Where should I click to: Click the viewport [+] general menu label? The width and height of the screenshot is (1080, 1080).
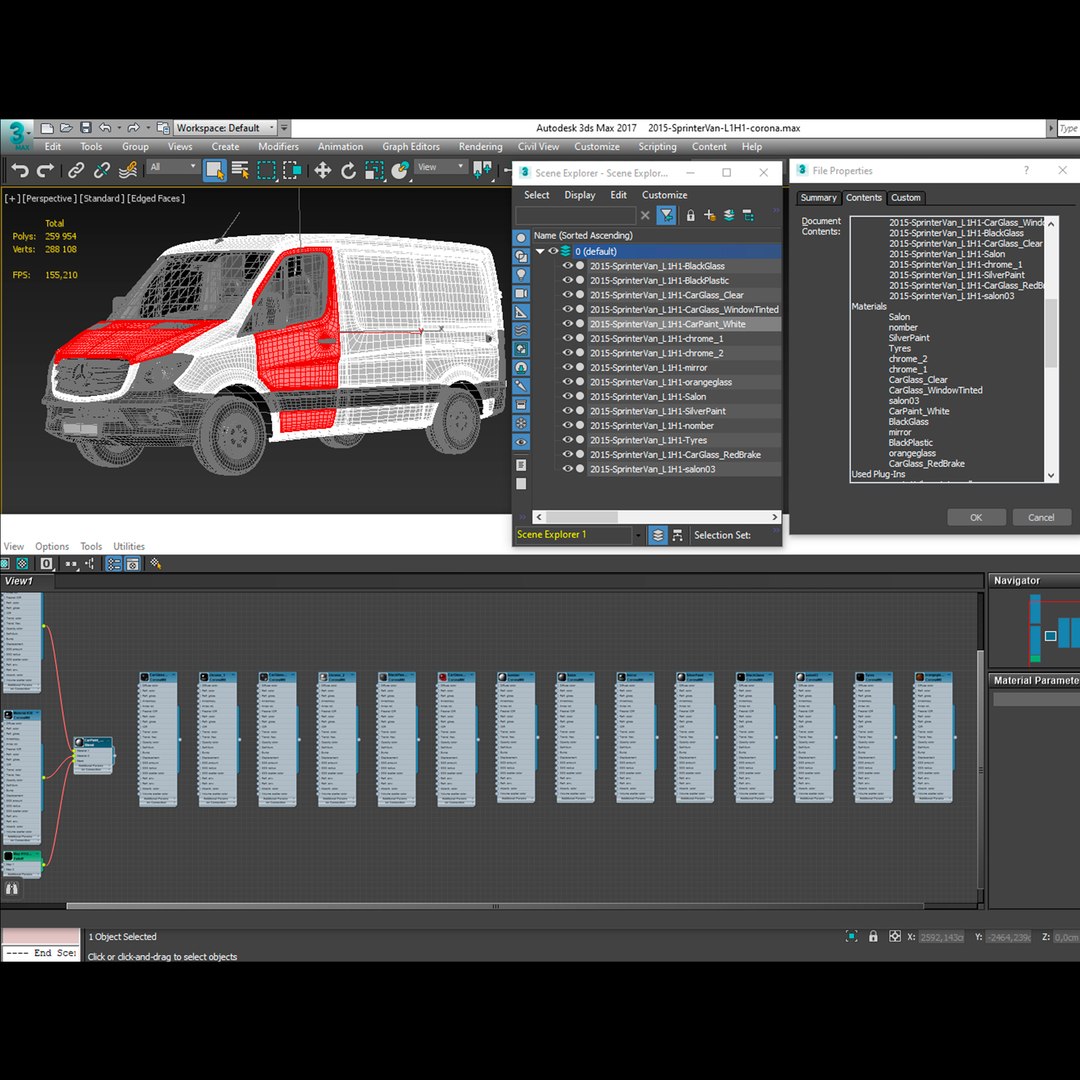(x=12, y=198)
